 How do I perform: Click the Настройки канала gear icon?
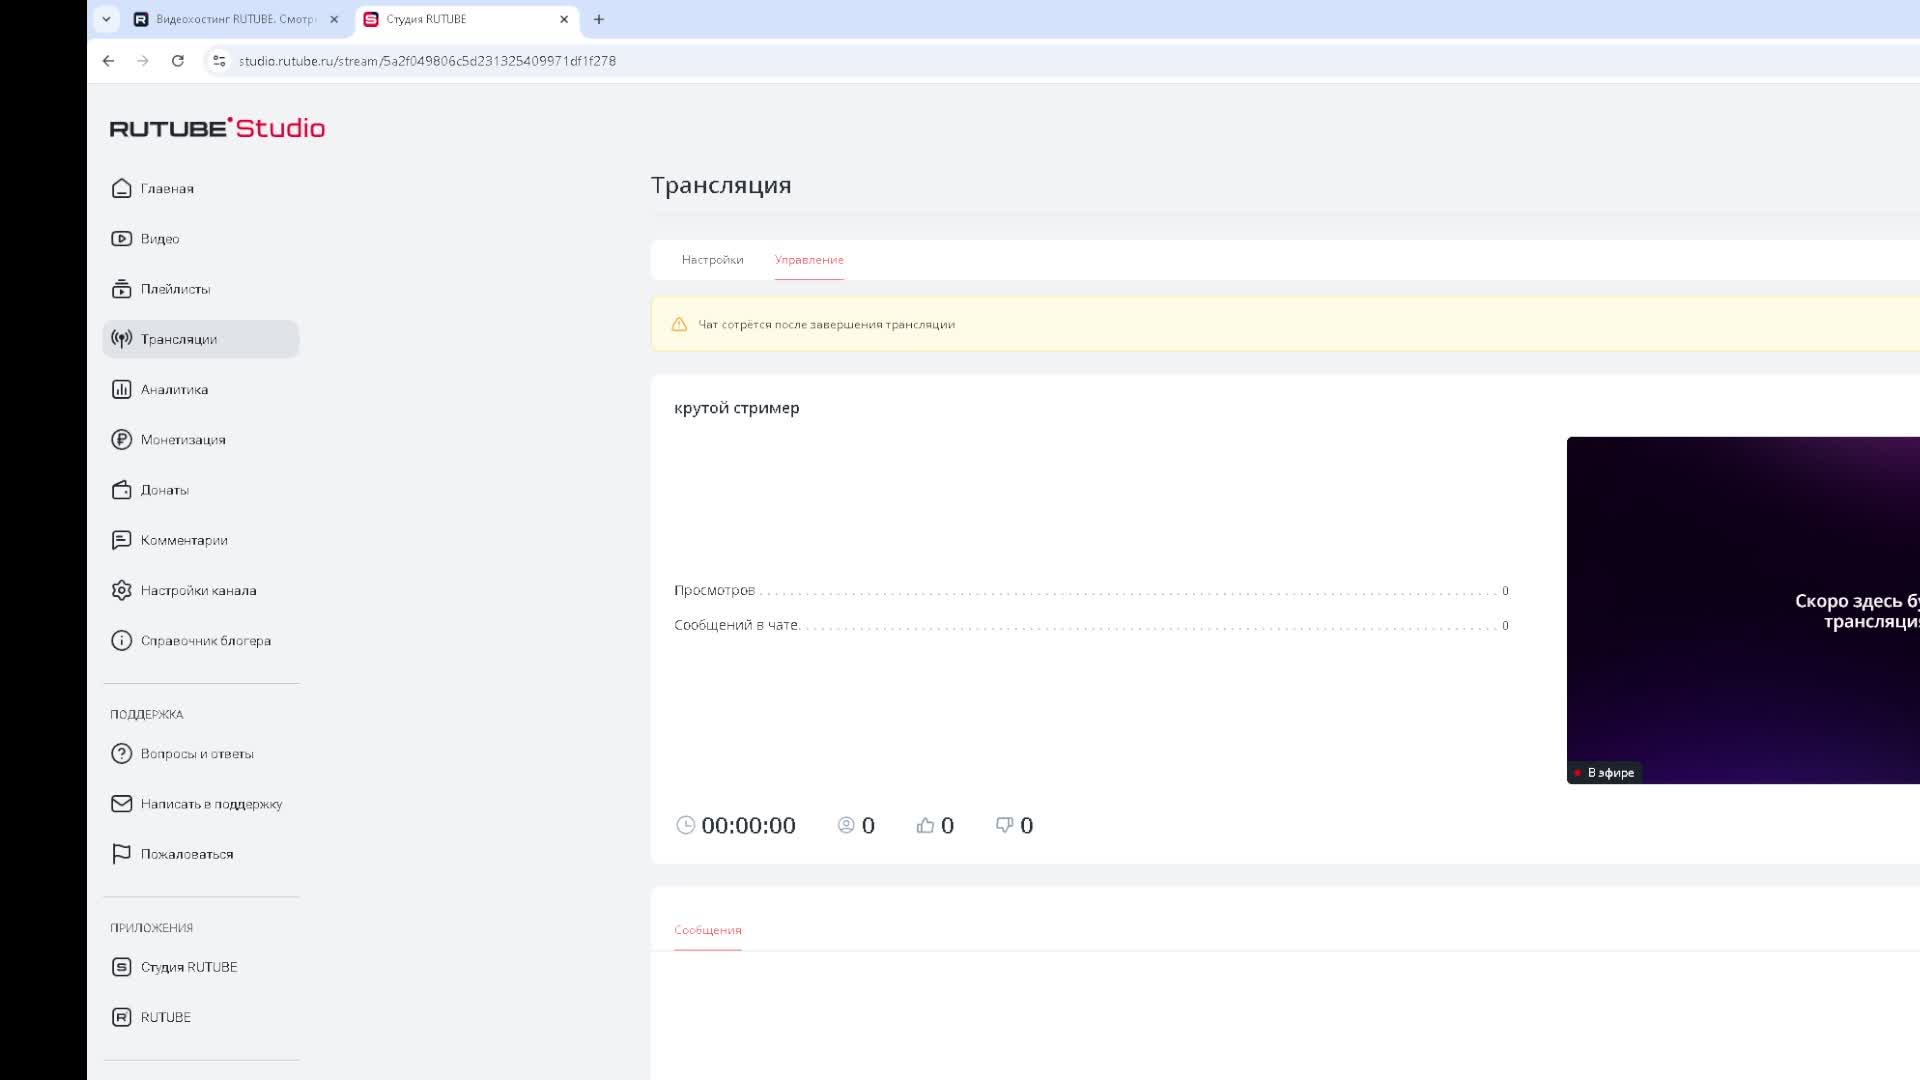(x=121, y=590)
